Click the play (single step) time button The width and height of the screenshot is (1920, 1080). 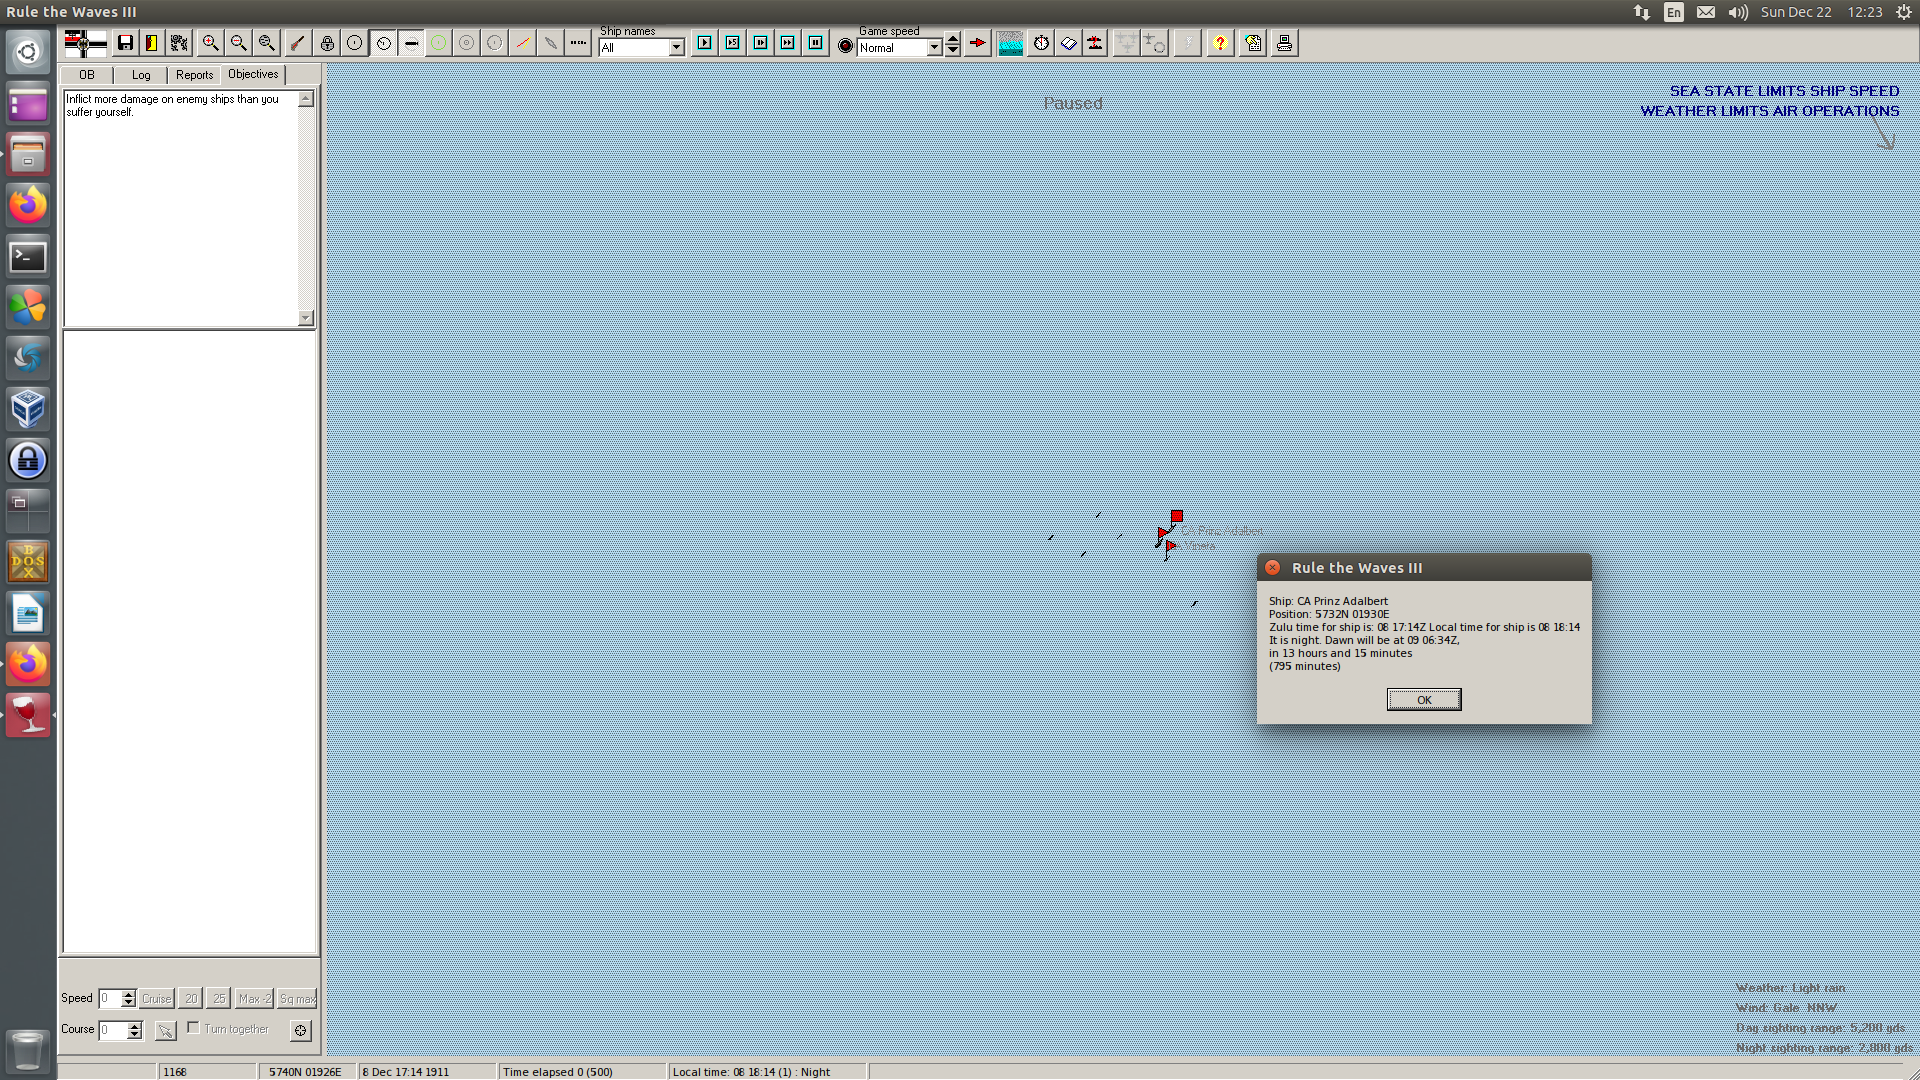coord(705,43)
